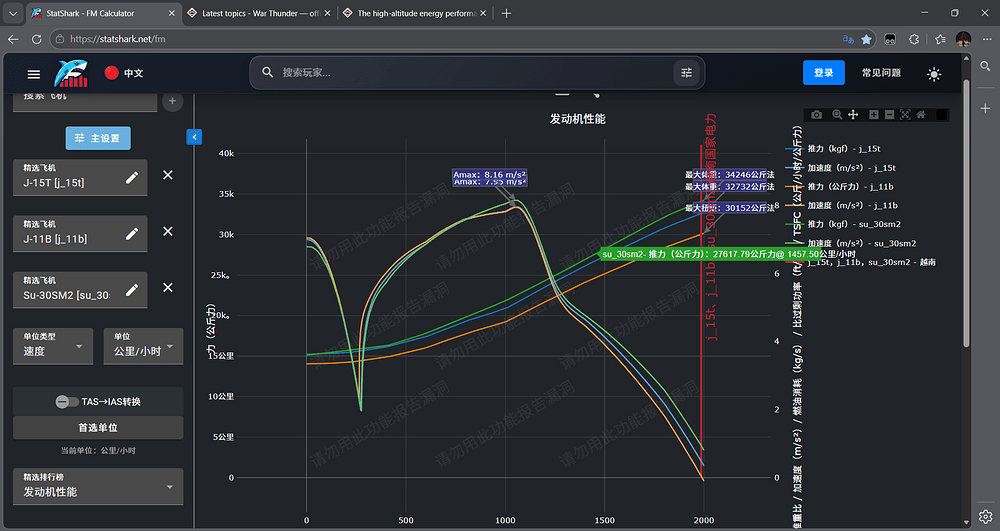The width and height of the screenshot is (1000, 531).
Task: Expand the 精选排行榜 engine performance dropdown
Action: 97,486
